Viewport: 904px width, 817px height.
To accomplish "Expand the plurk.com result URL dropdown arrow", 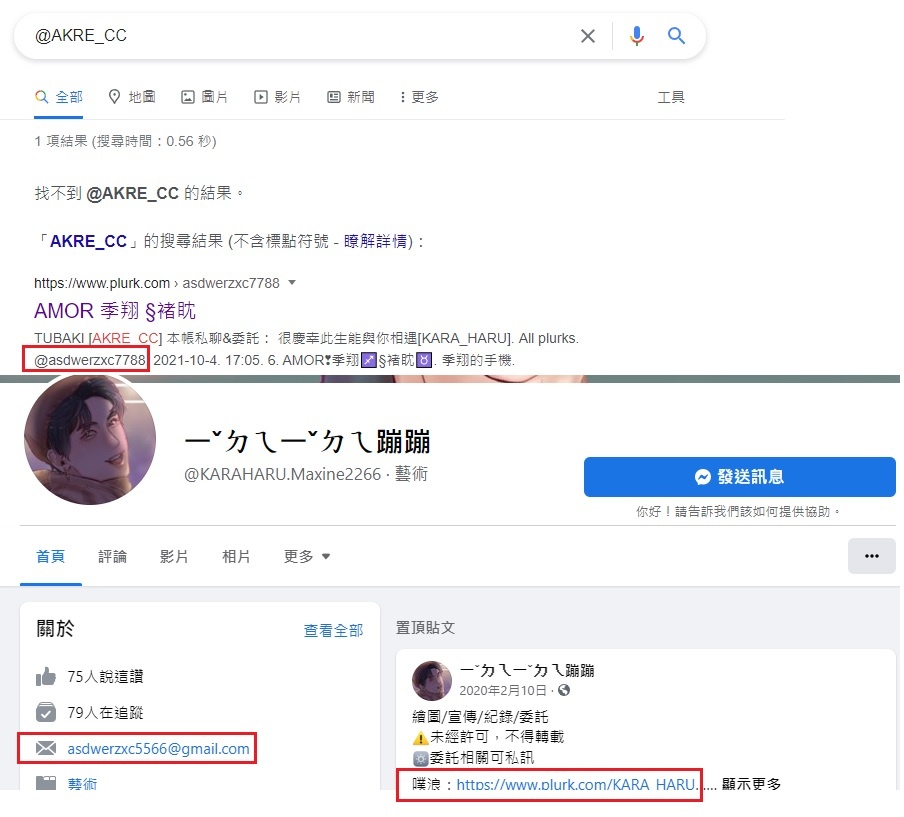I will [292, 283].
